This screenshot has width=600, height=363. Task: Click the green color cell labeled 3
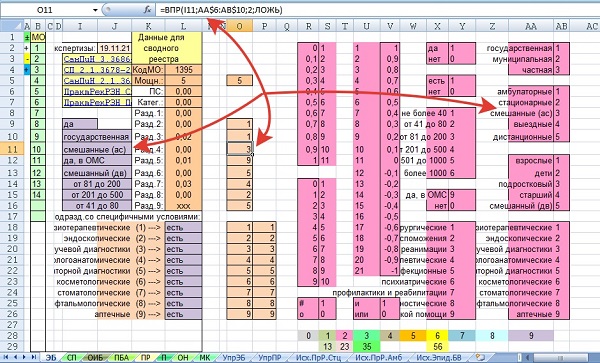point(367,335)
